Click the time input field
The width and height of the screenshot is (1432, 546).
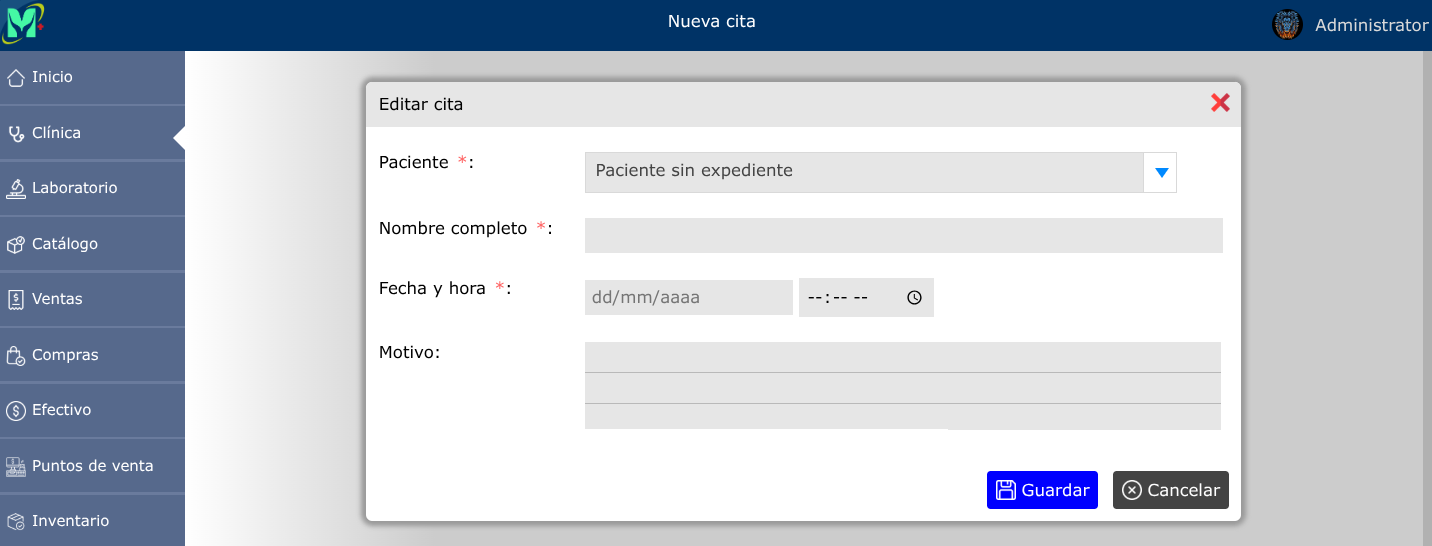(x=866, y=297)
